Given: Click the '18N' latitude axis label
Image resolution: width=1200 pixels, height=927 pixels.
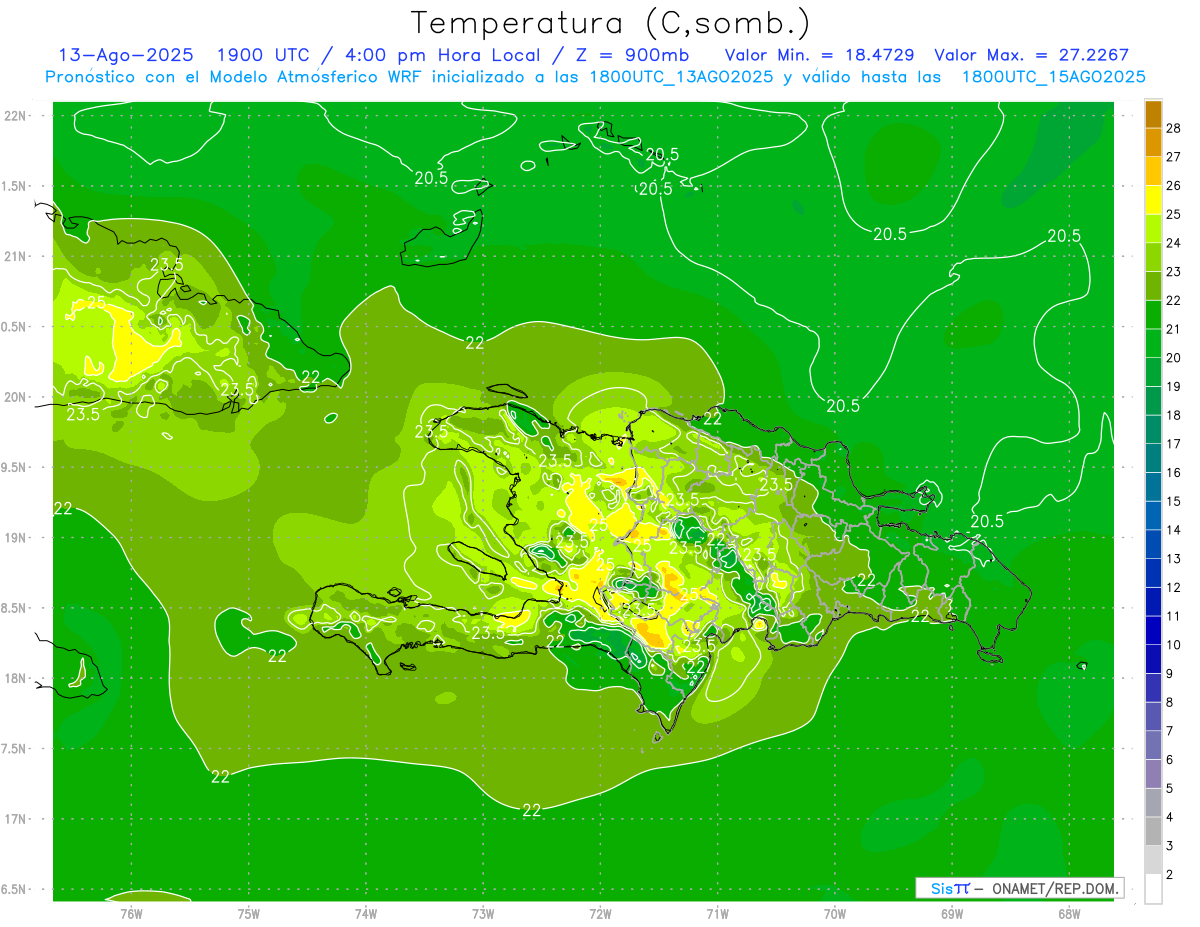Looking at the screenshot, I should point(15,679).
